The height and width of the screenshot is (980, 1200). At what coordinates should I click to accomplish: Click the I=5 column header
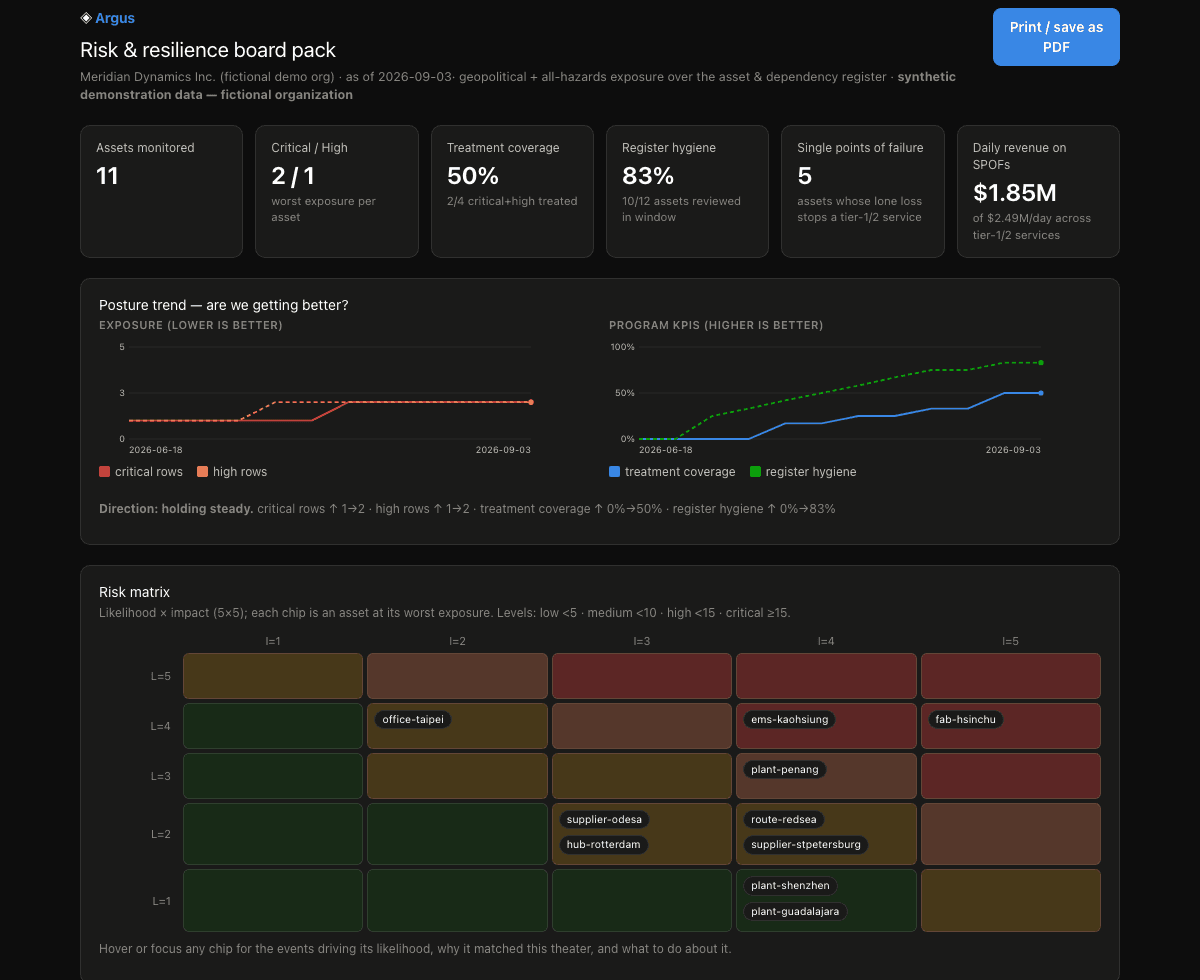coord(1010,641)
